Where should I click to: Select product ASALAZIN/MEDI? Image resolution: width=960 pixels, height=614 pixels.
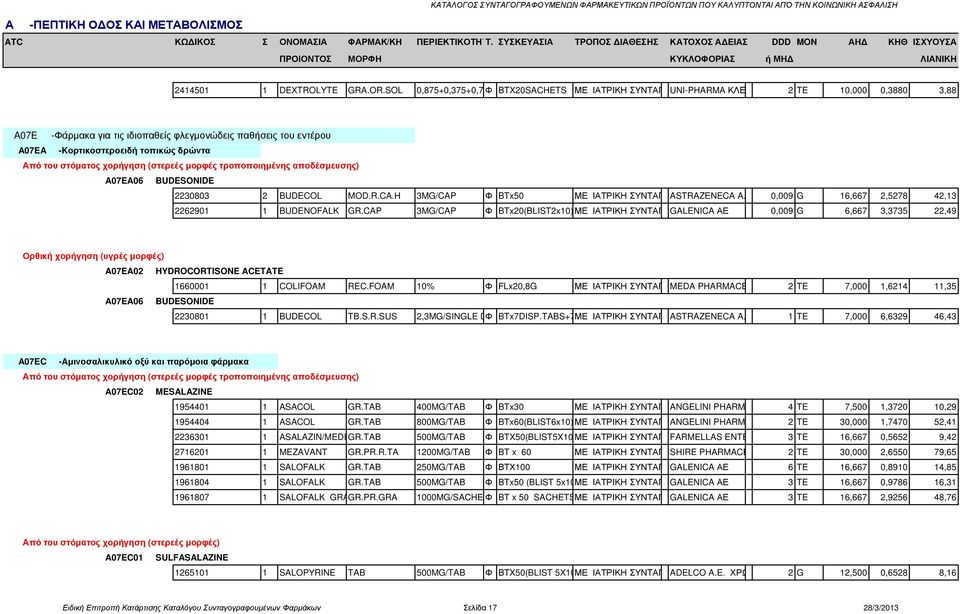[312, 437]
